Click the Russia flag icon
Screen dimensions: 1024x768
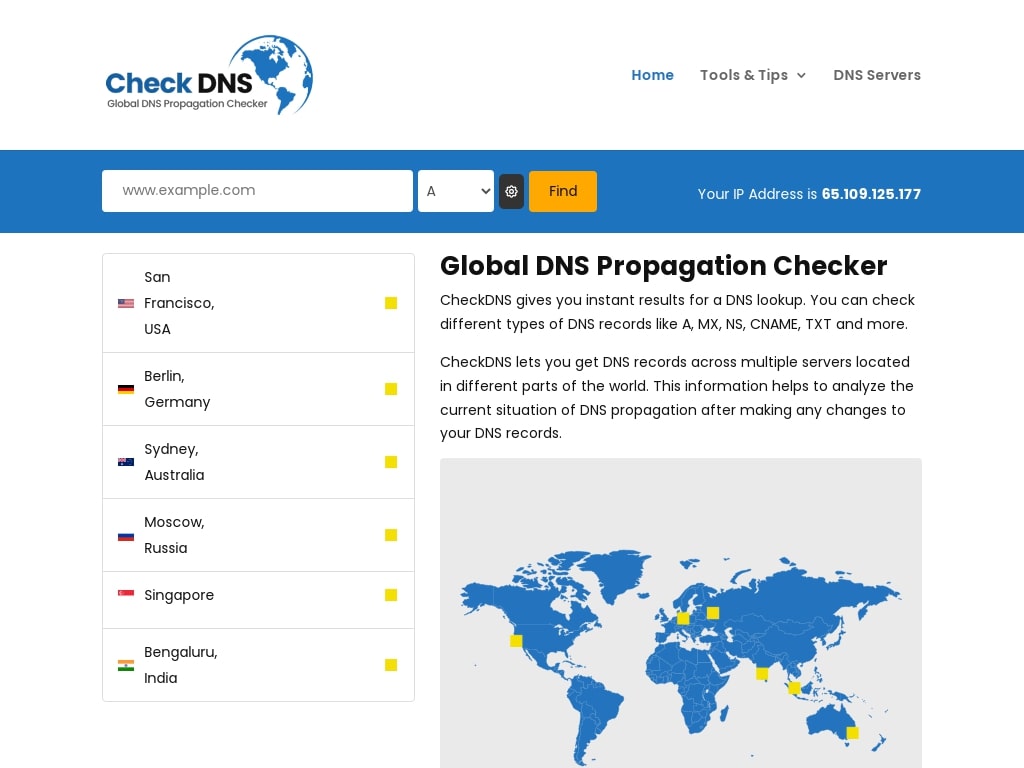(x=126, y=535)
